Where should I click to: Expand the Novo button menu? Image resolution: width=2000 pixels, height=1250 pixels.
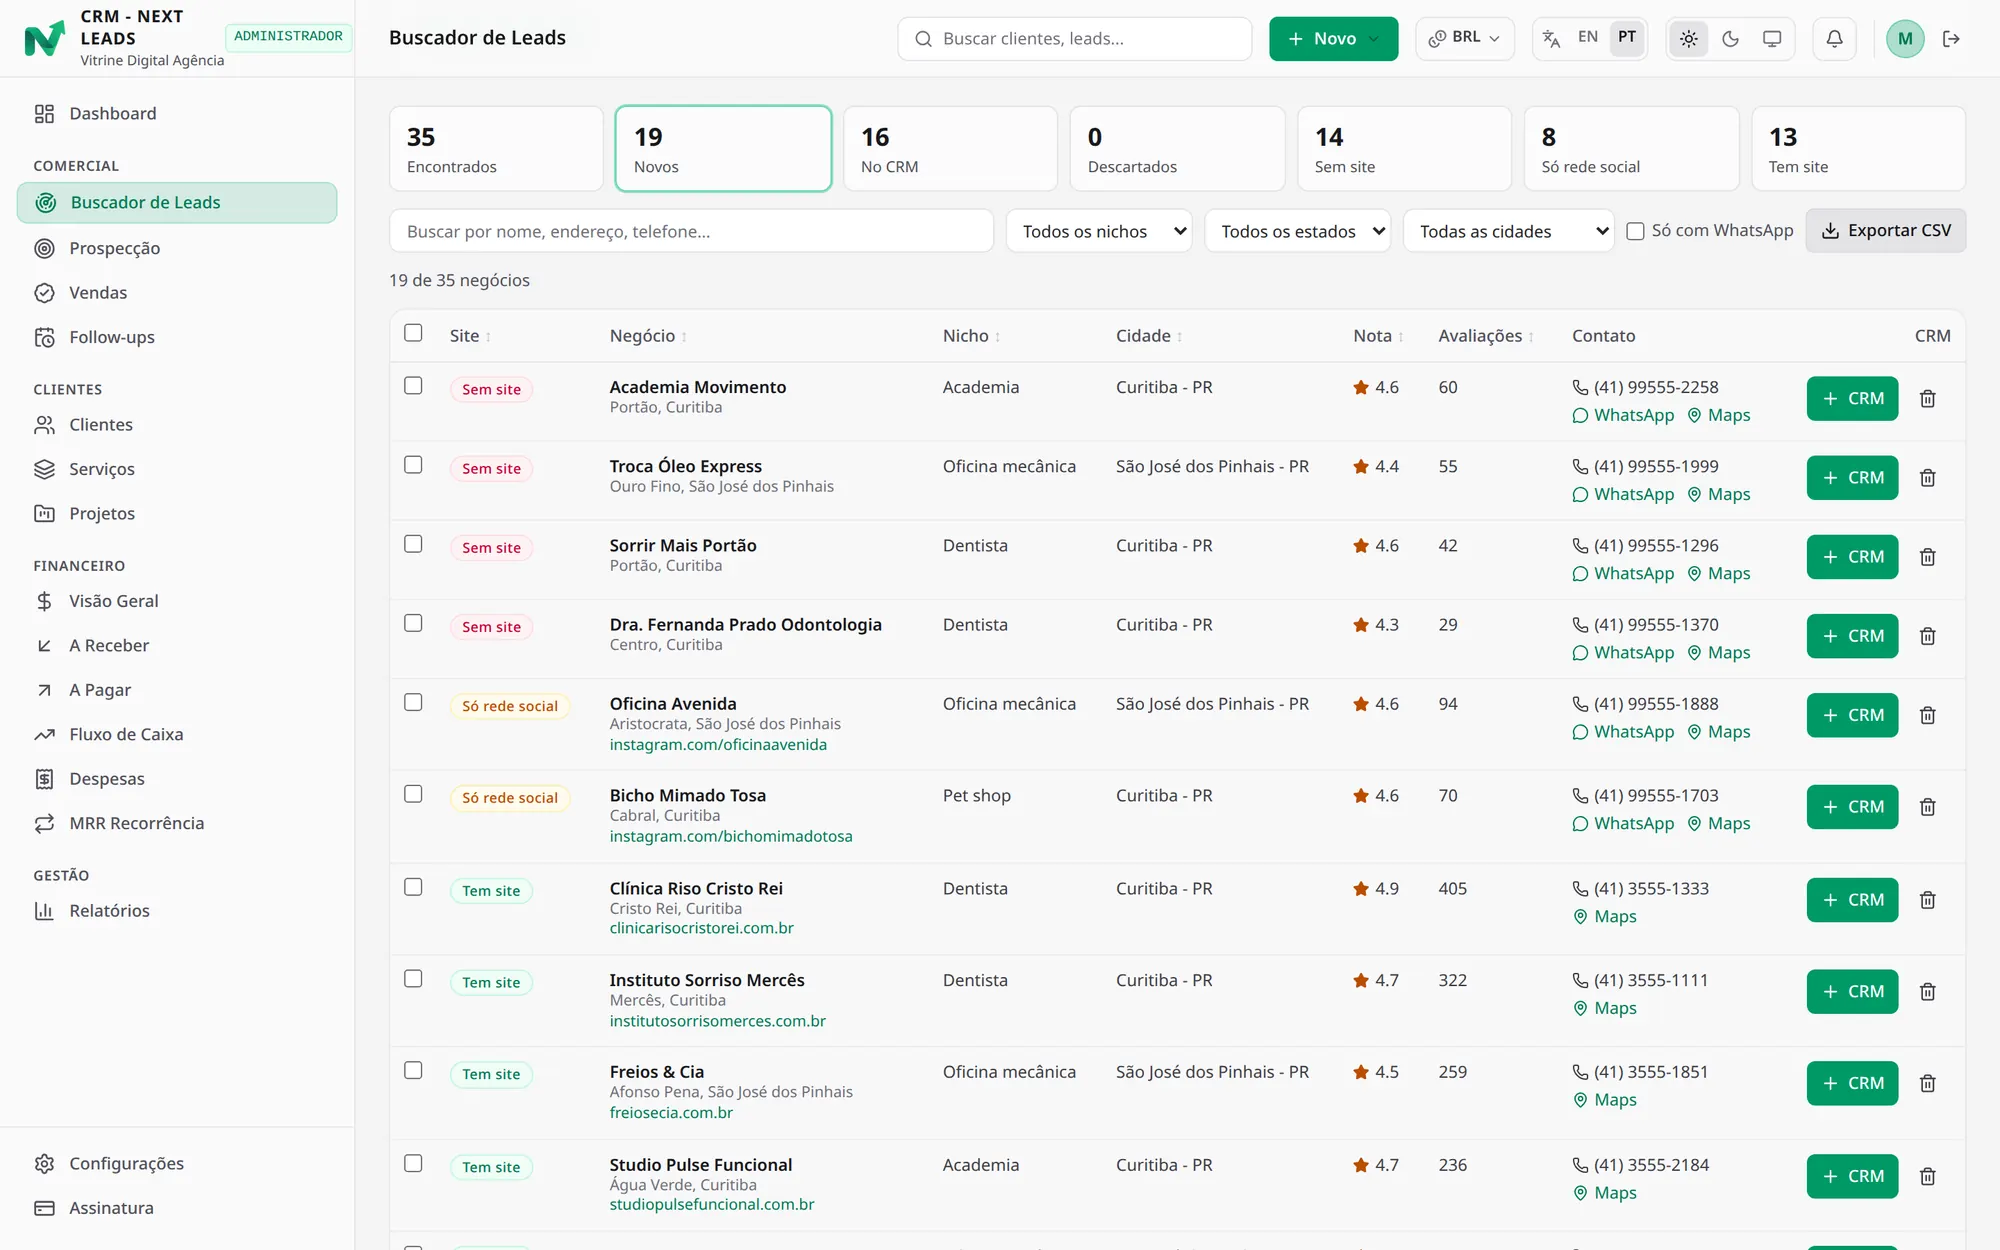pos(1333,39)
